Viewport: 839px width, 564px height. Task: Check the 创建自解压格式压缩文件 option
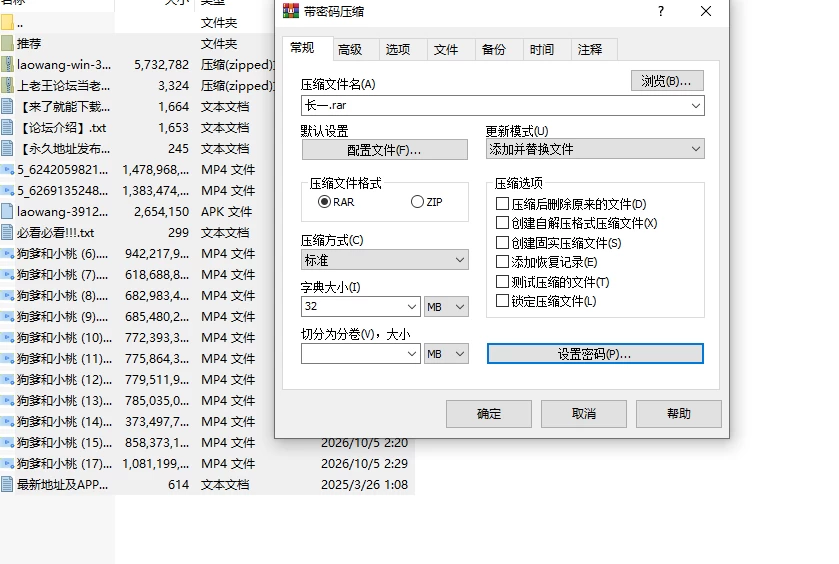[502, 223]
